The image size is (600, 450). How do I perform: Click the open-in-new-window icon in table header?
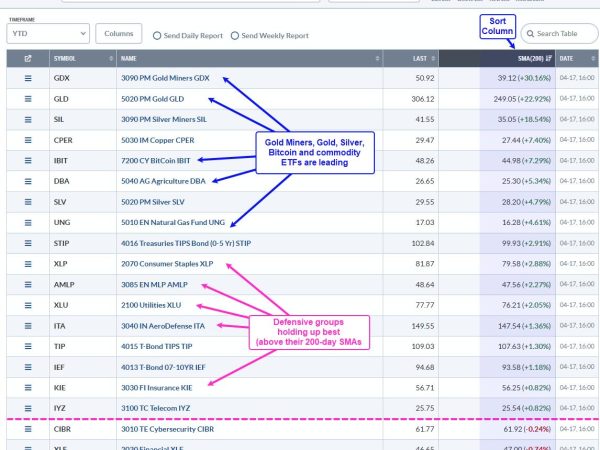(x=28, y=59)
